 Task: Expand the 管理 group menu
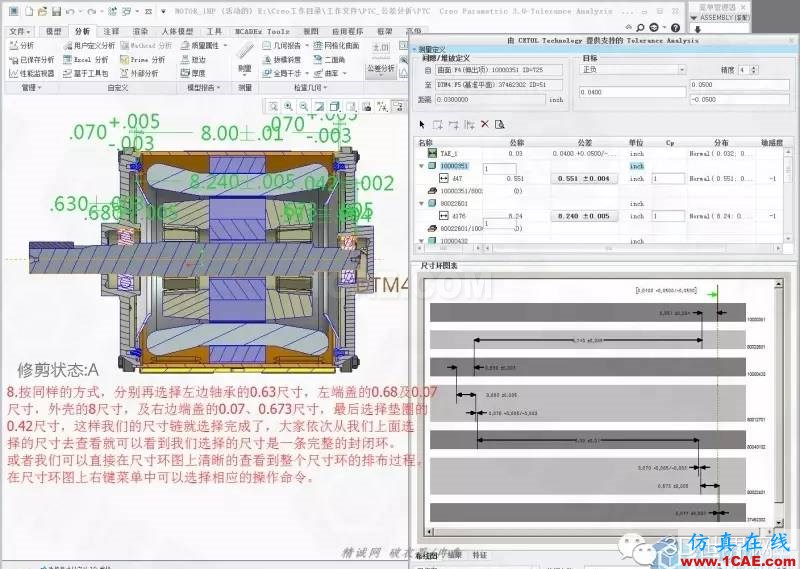31,88
